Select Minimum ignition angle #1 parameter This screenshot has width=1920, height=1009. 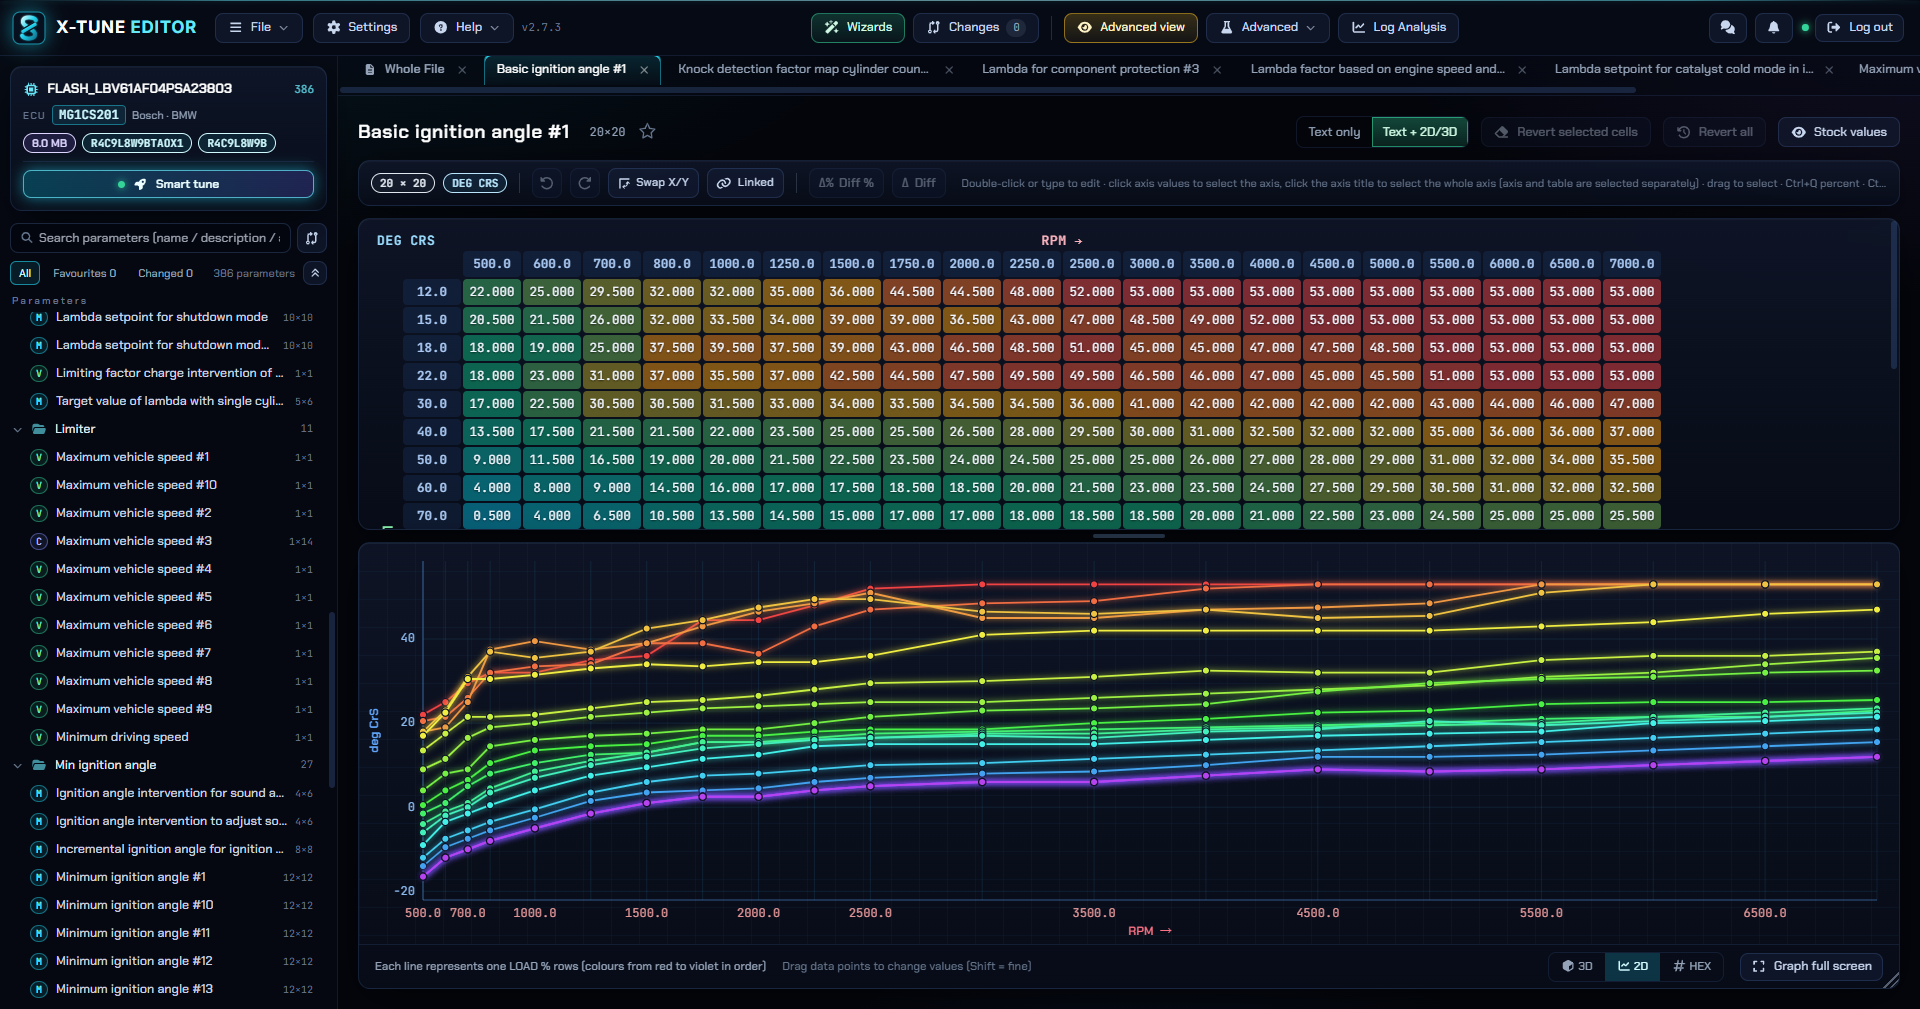pyautogui.click(x=168, y=878)
